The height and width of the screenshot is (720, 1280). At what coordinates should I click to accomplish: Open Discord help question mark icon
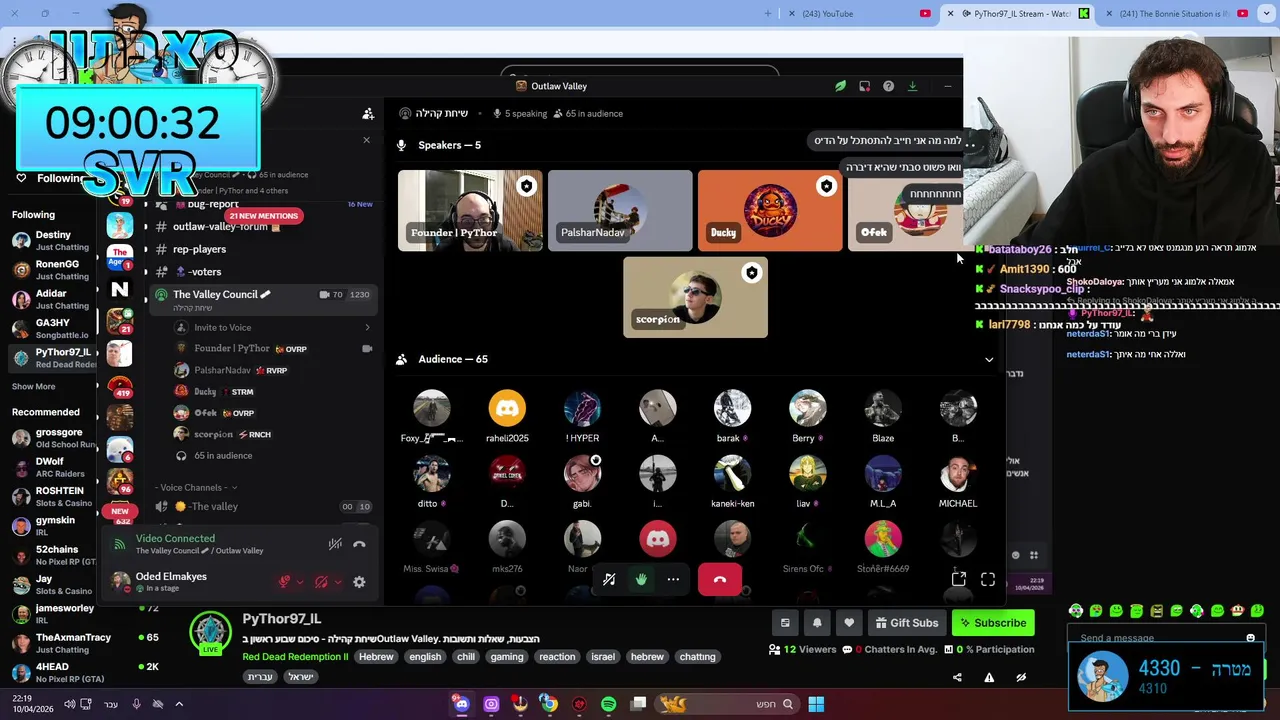[888, 86]
